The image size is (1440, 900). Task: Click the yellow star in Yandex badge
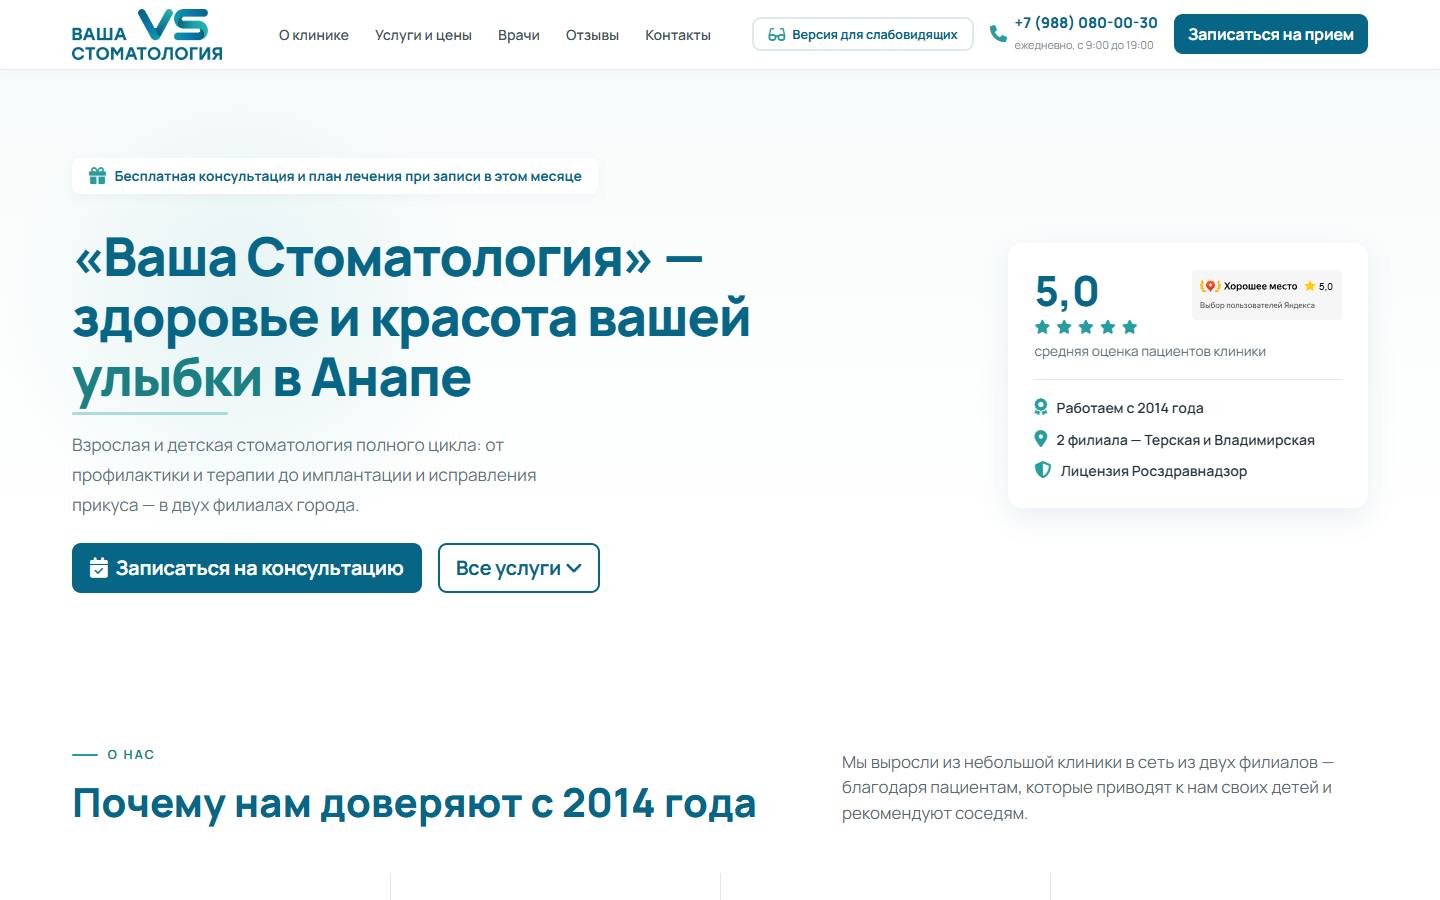(1310, 286)
